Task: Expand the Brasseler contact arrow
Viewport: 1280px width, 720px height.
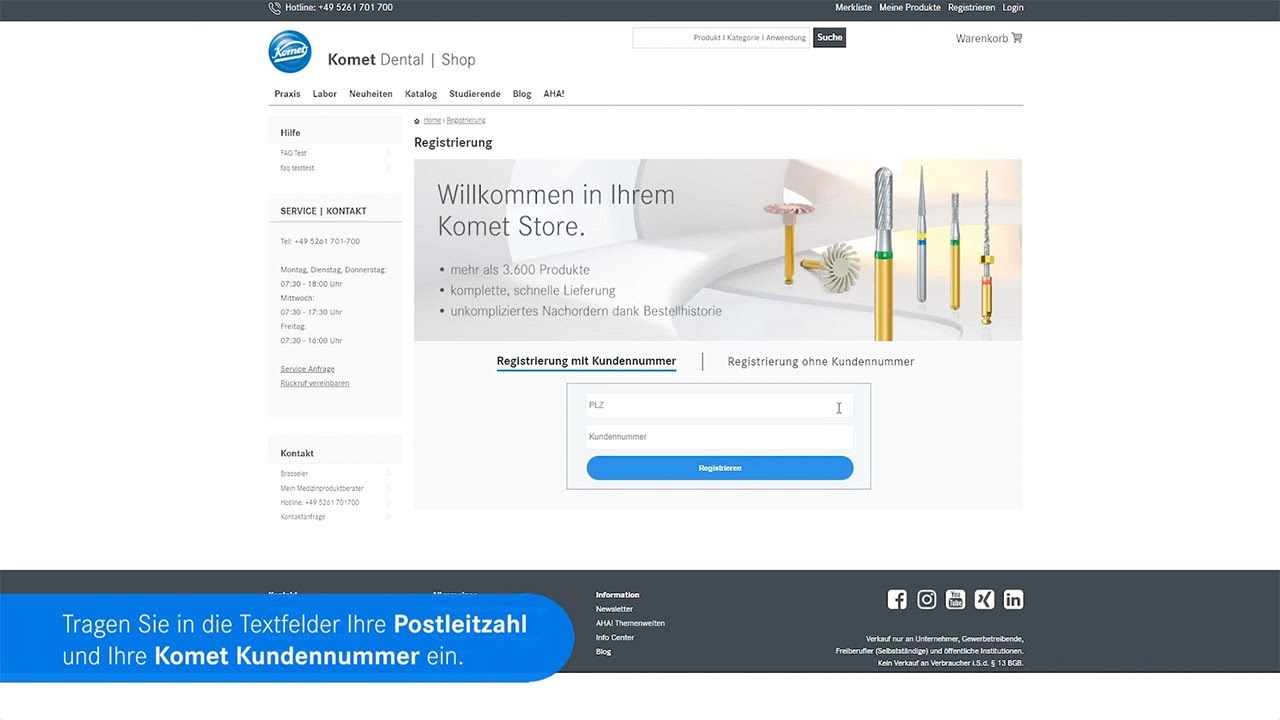Action: click(x=388, y=474)
